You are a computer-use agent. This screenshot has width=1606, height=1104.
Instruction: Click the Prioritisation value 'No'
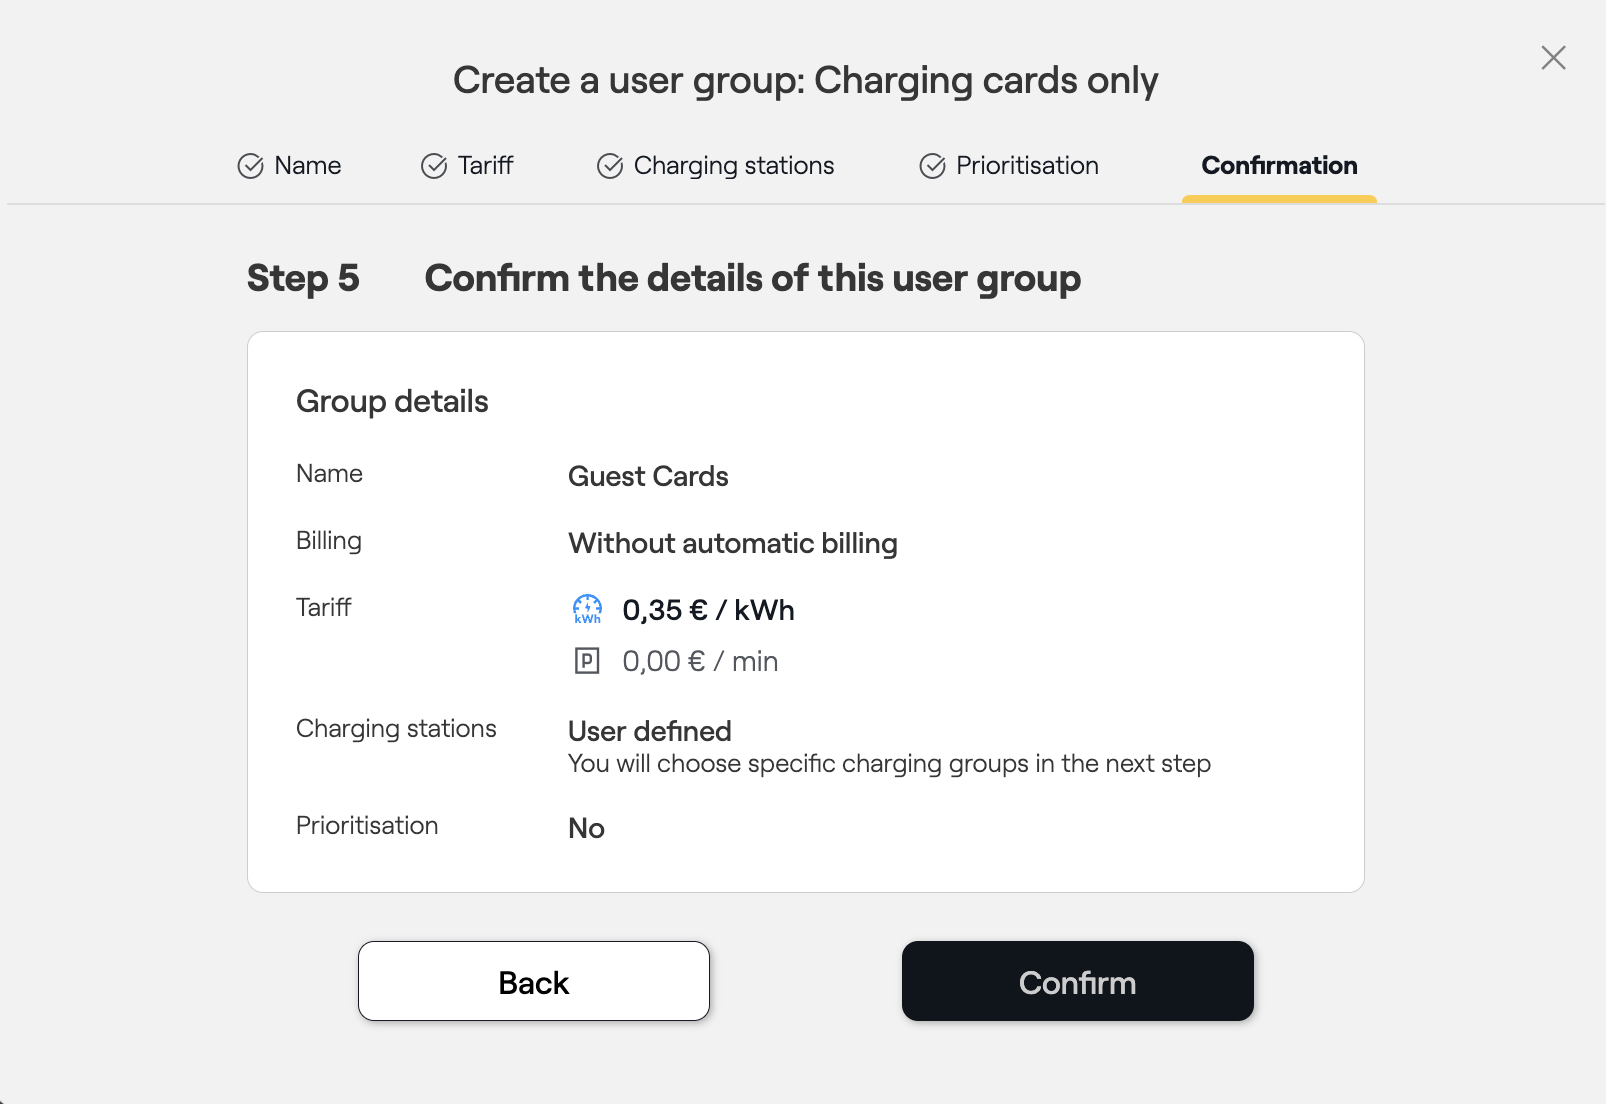[586, 828]
